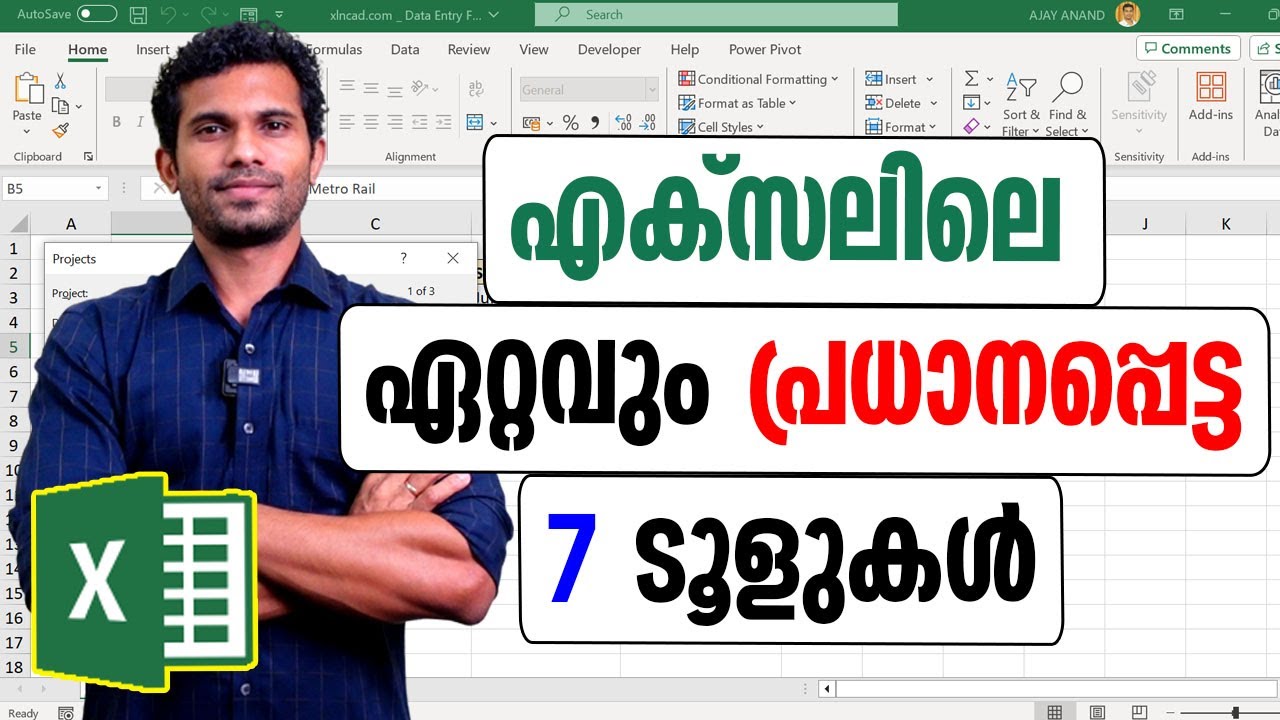Click the Center alignment icon
Screen dimensions: 1280x720
[371, 122]
